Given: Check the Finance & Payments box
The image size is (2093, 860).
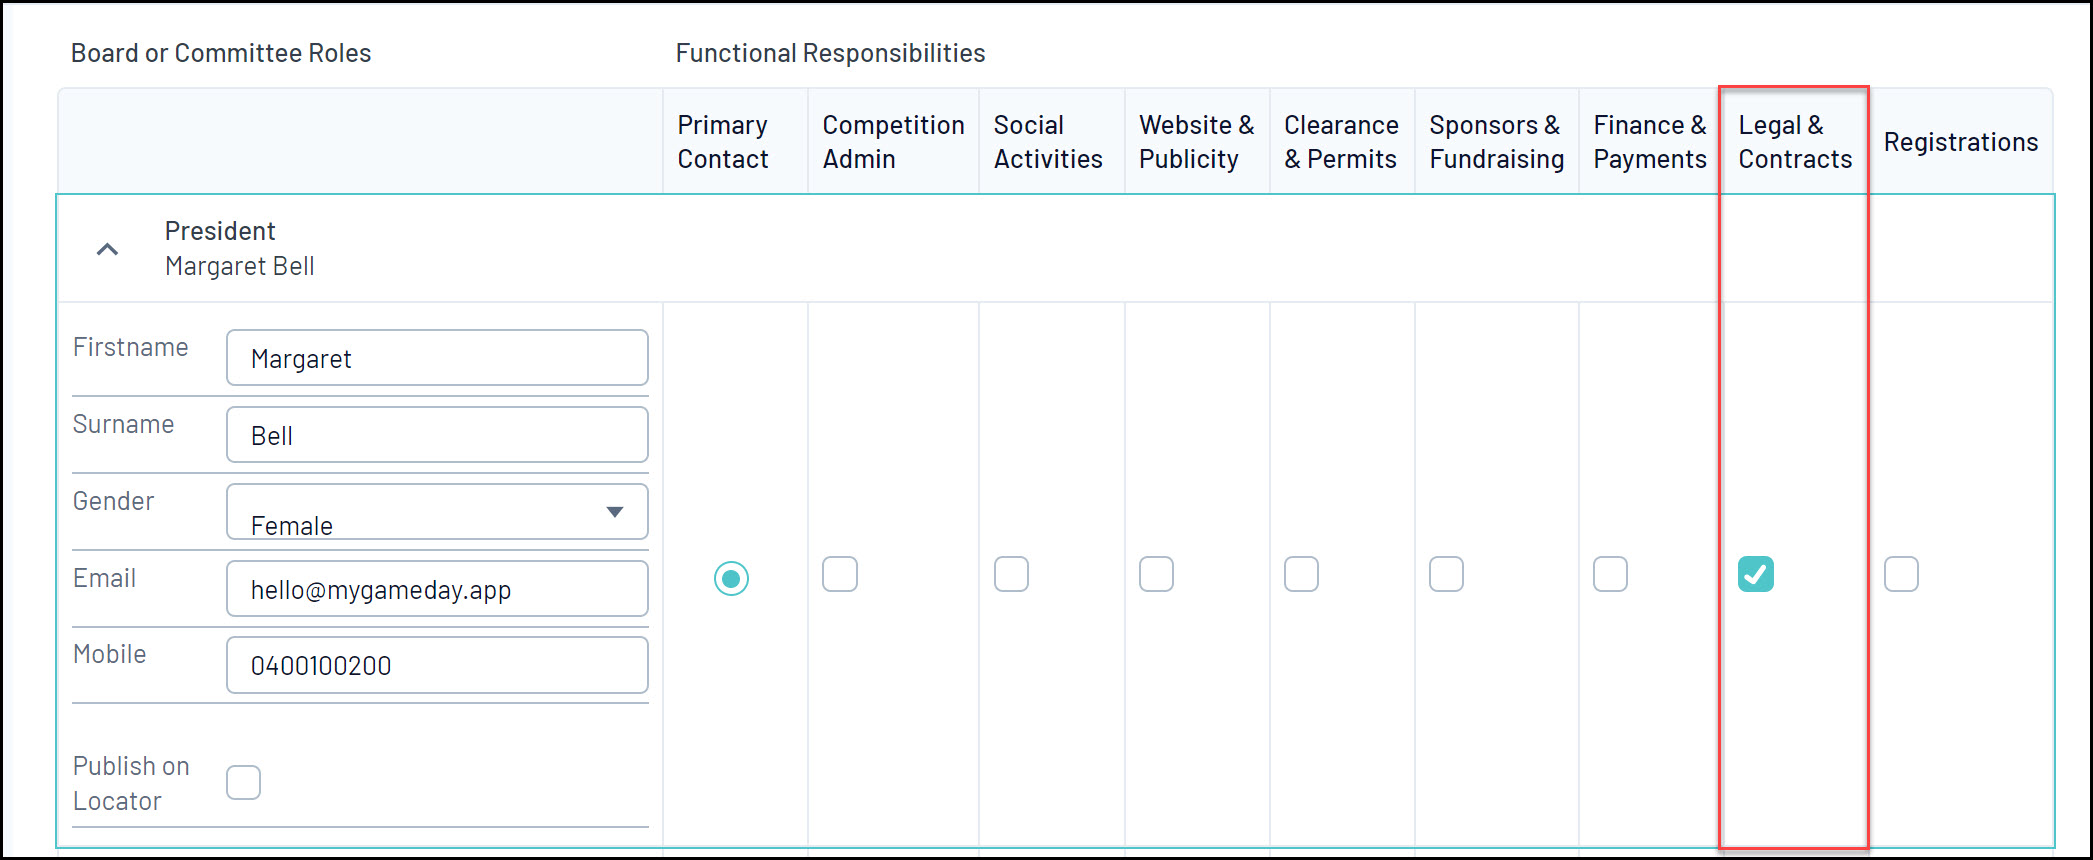Looking at the screenshot, I should click(1610, 574).
